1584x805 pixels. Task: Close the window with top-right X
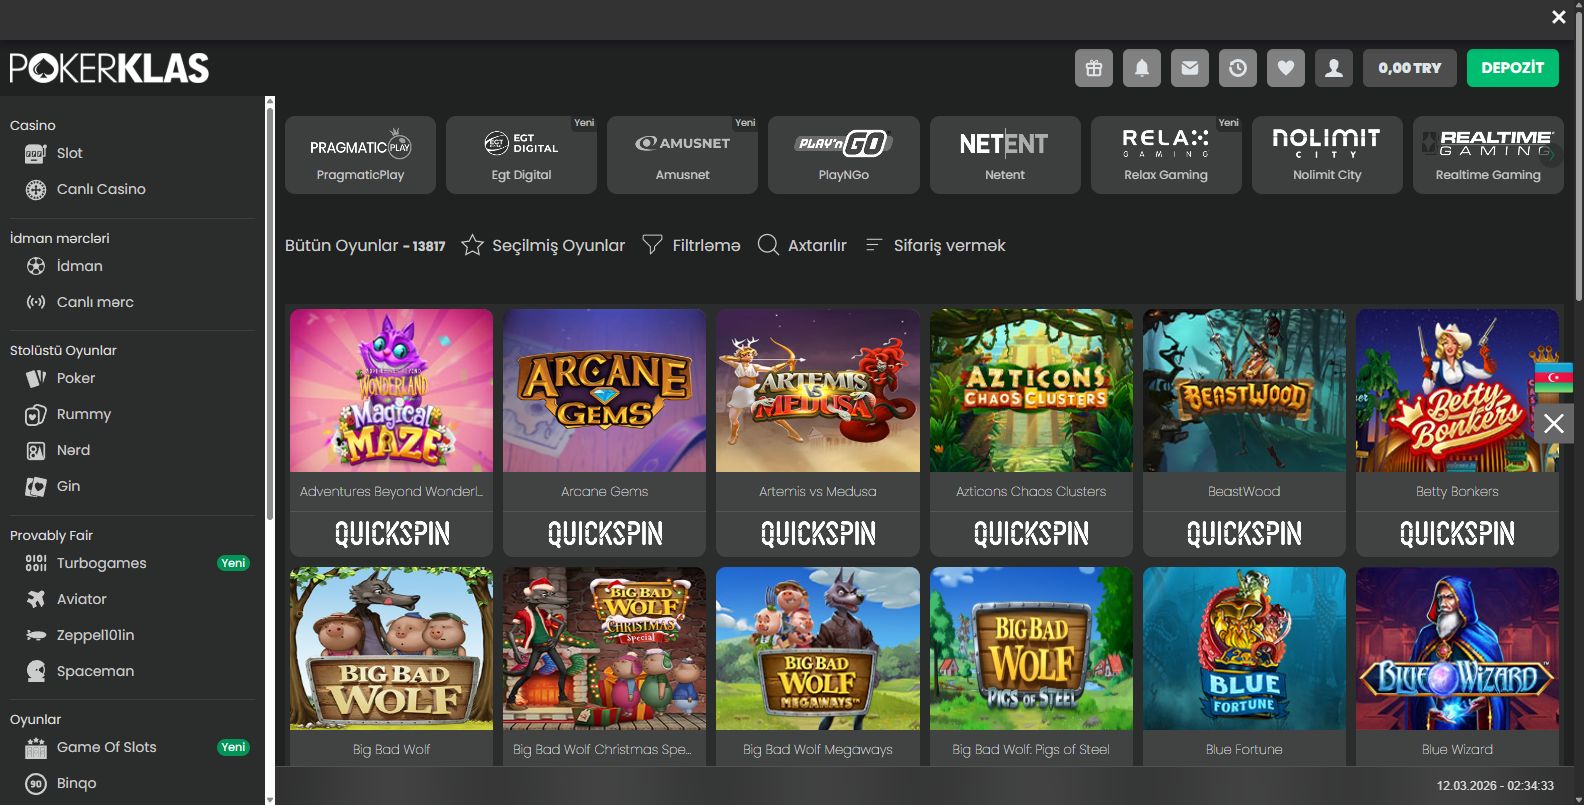pos(1559,17)
